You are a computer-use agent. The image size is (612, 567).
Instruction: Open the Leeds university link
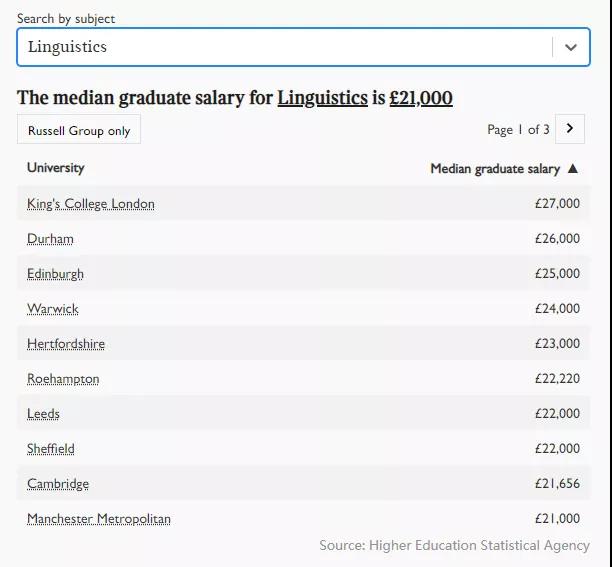click(43, 414)
